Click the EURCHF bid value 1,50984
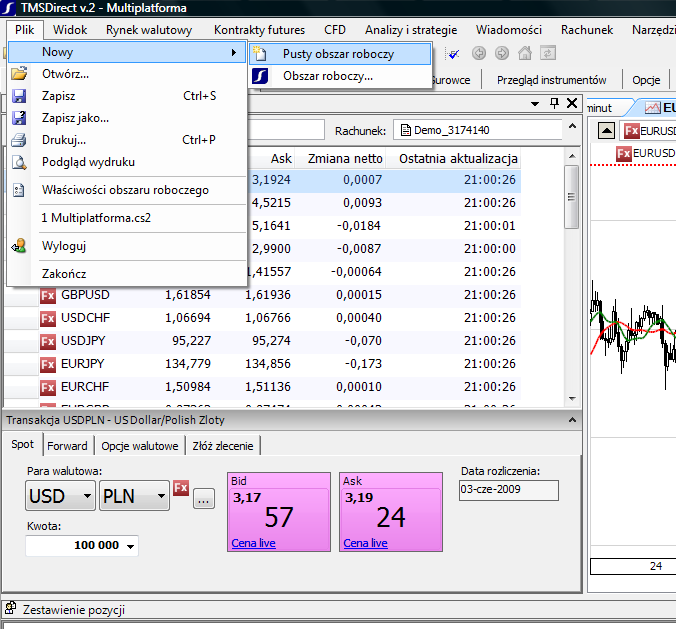This screenshot has width=676, height=629. (188, 387)
